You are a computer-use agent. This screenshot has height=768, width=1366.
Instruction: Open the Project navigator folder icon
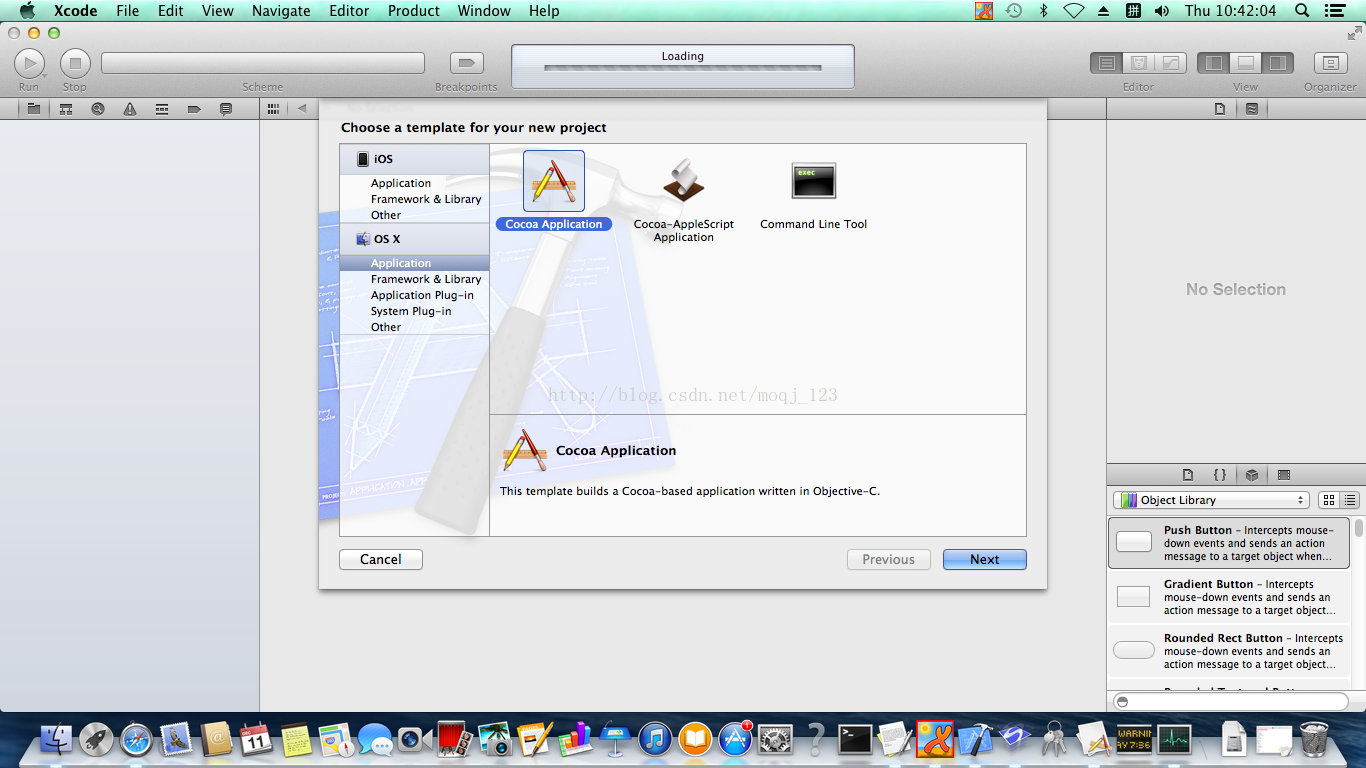point(34,109)
